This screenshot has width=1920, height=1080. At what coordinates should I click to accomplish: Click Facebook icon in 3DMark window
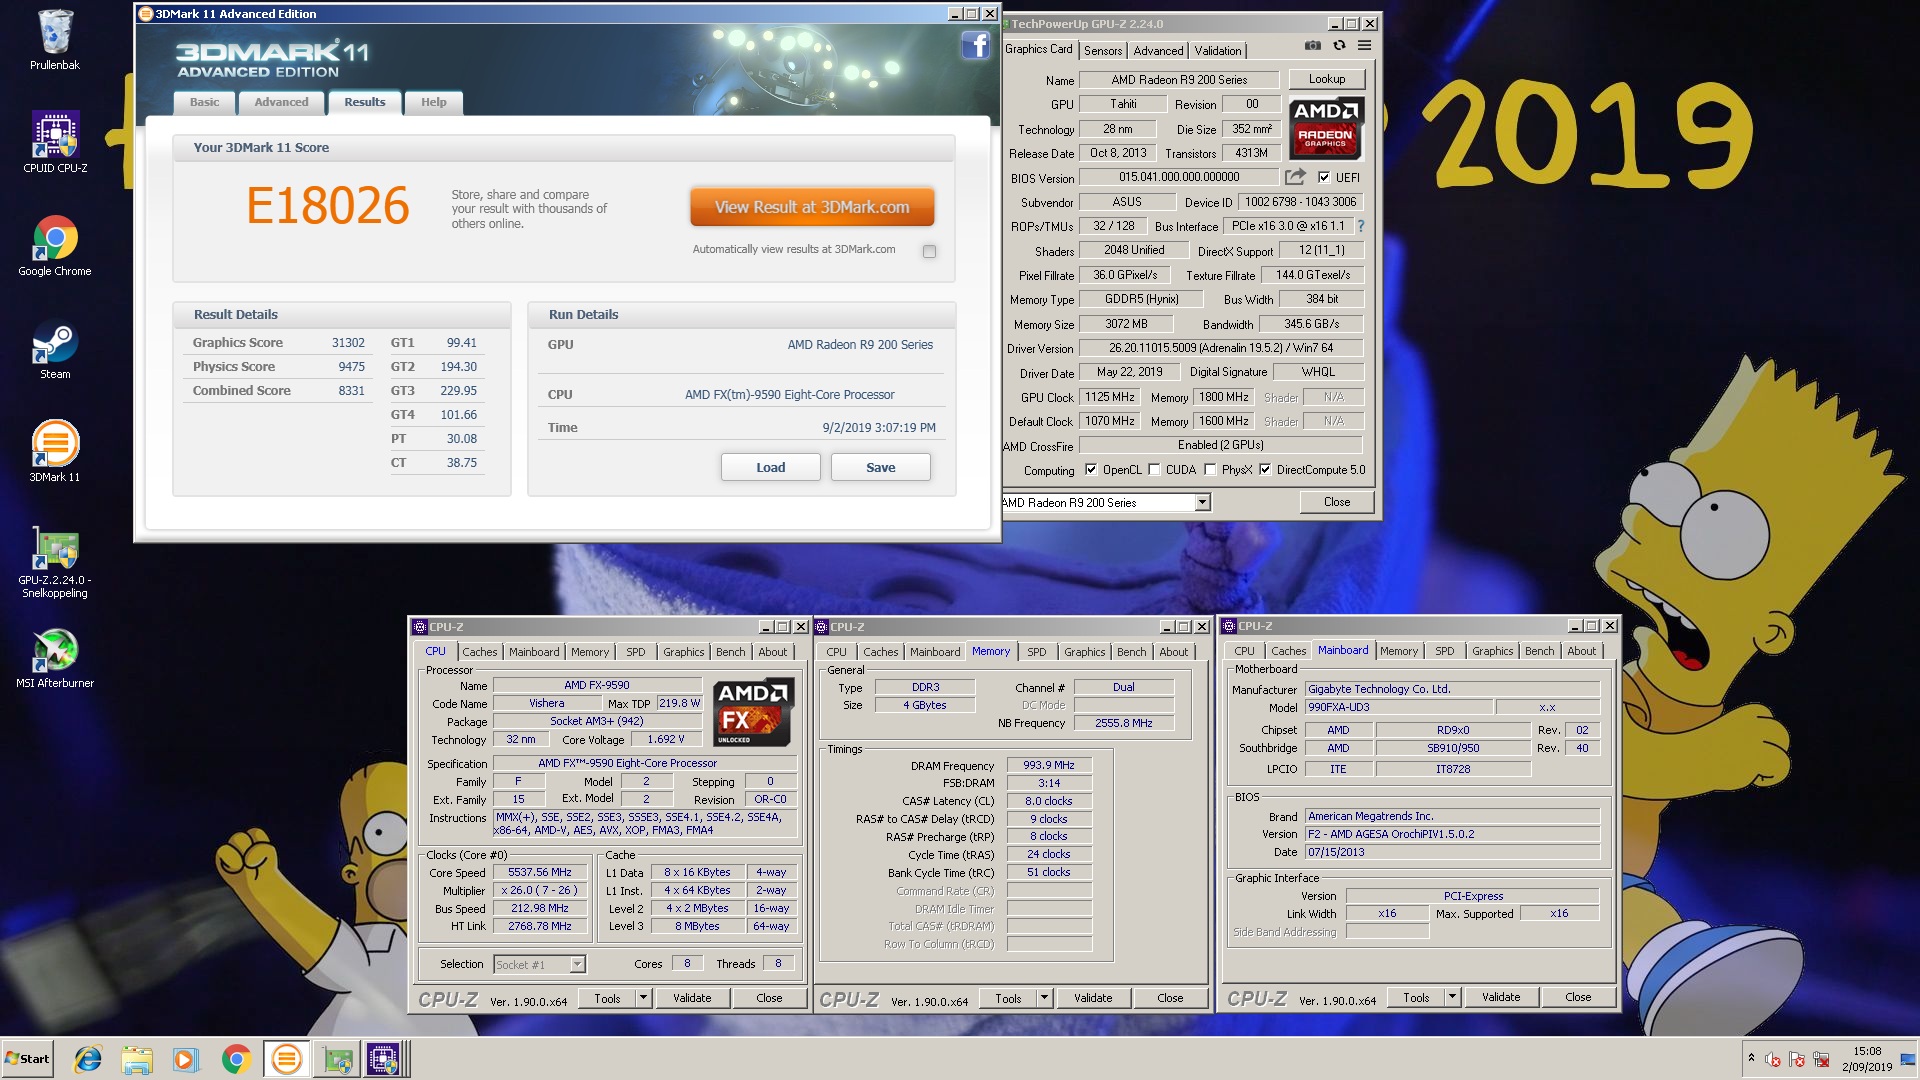[x=976, y=45]
